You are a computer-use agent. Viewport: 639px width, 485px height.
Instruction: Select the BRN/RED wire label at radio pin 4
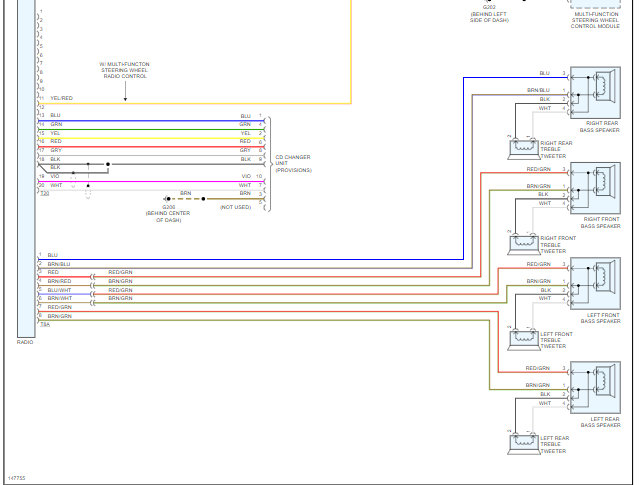click(x=59, y=281)
